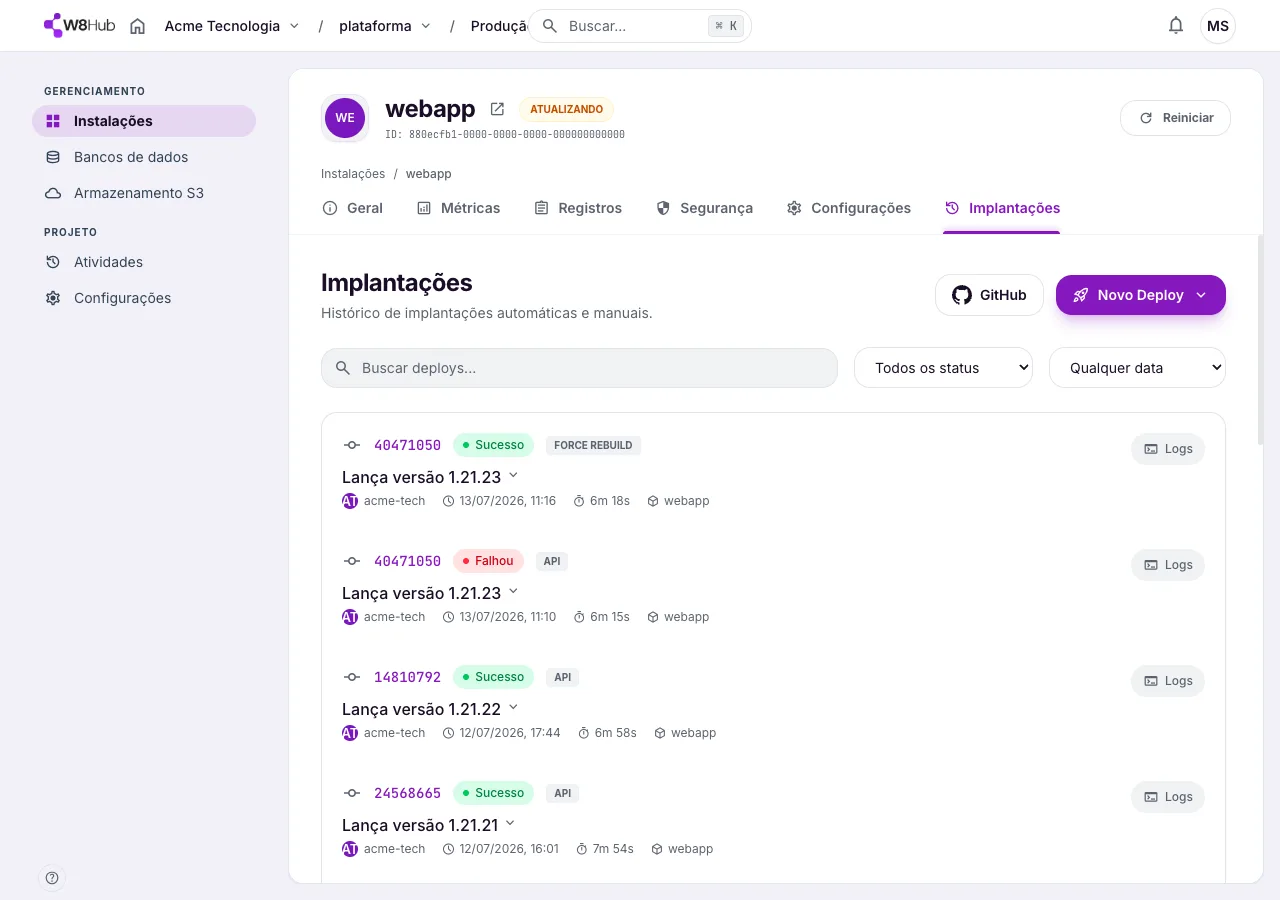Click the ATUALIZANDO status badge
Viewport: 1280px width, 900px height.
[x=566, y=109]
